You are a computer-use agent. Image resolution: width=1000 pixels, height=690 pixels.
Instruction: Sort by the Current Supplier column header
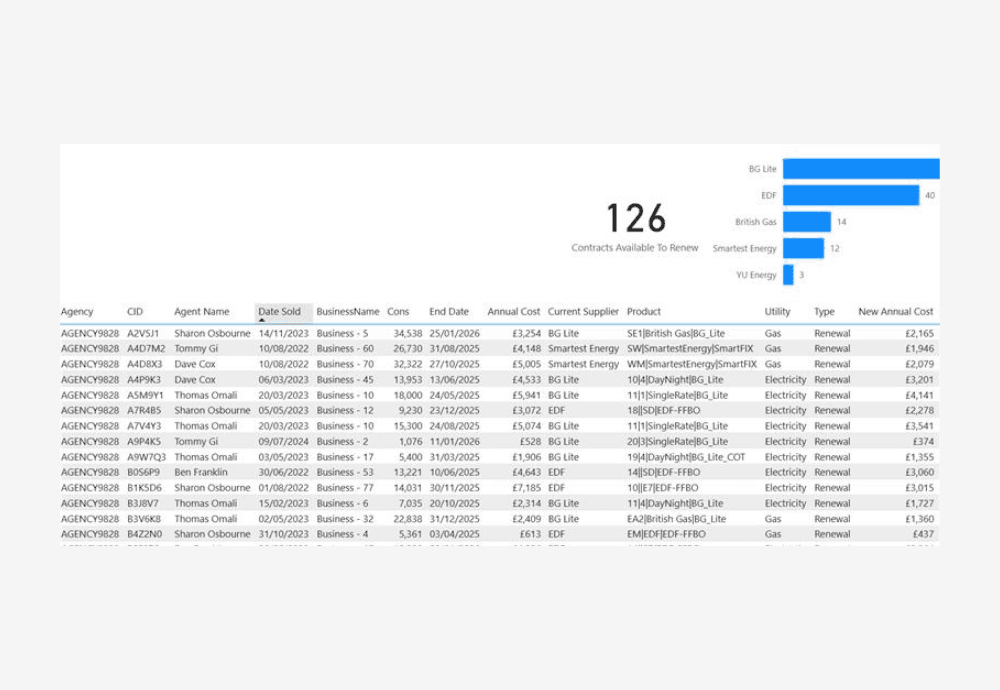pyautogui.click(x=584, y=312)
